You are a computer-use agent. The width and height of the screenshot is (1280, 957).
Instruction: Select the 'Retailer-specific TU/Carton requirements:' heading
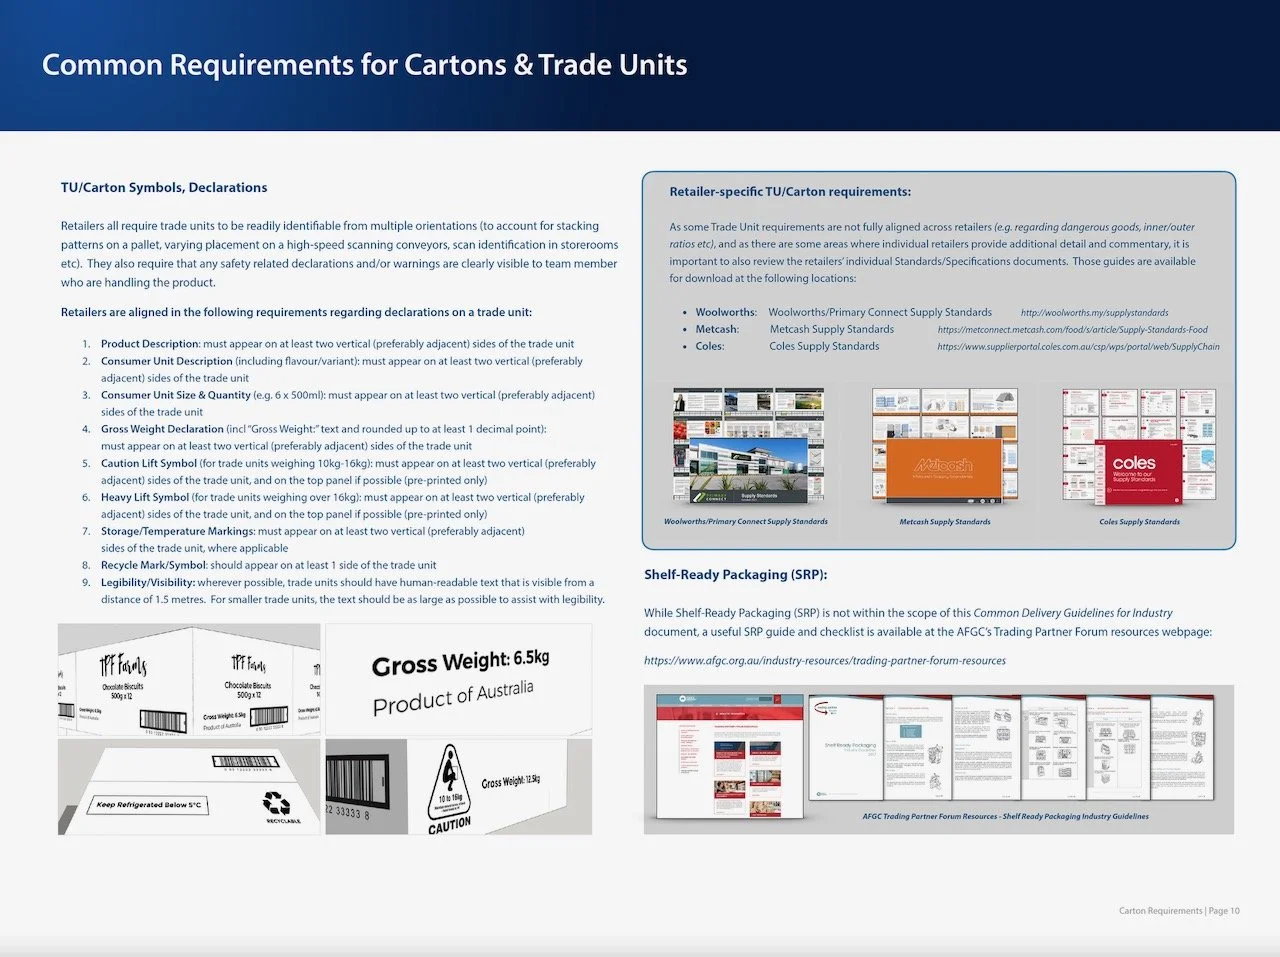(x=790, y=192)
